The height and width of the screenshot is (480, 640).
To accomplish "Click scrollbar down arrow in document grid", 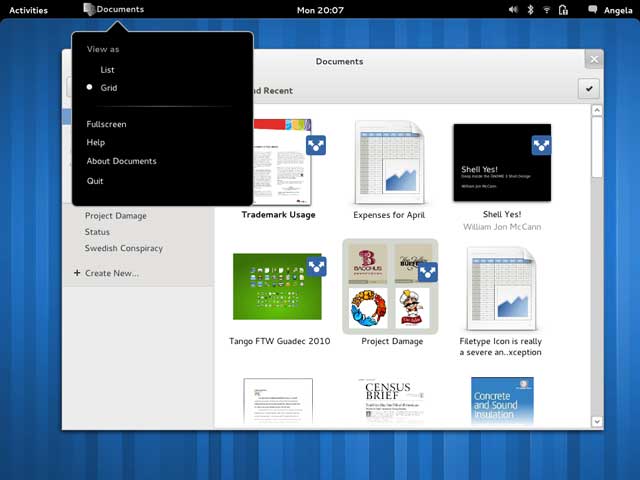I will 597,422.
